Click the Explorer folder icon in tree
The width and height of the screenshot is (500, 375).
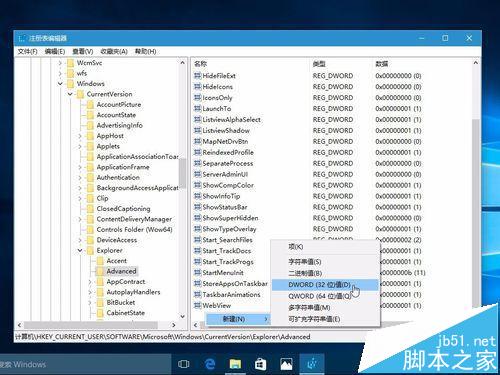point(90,250)
